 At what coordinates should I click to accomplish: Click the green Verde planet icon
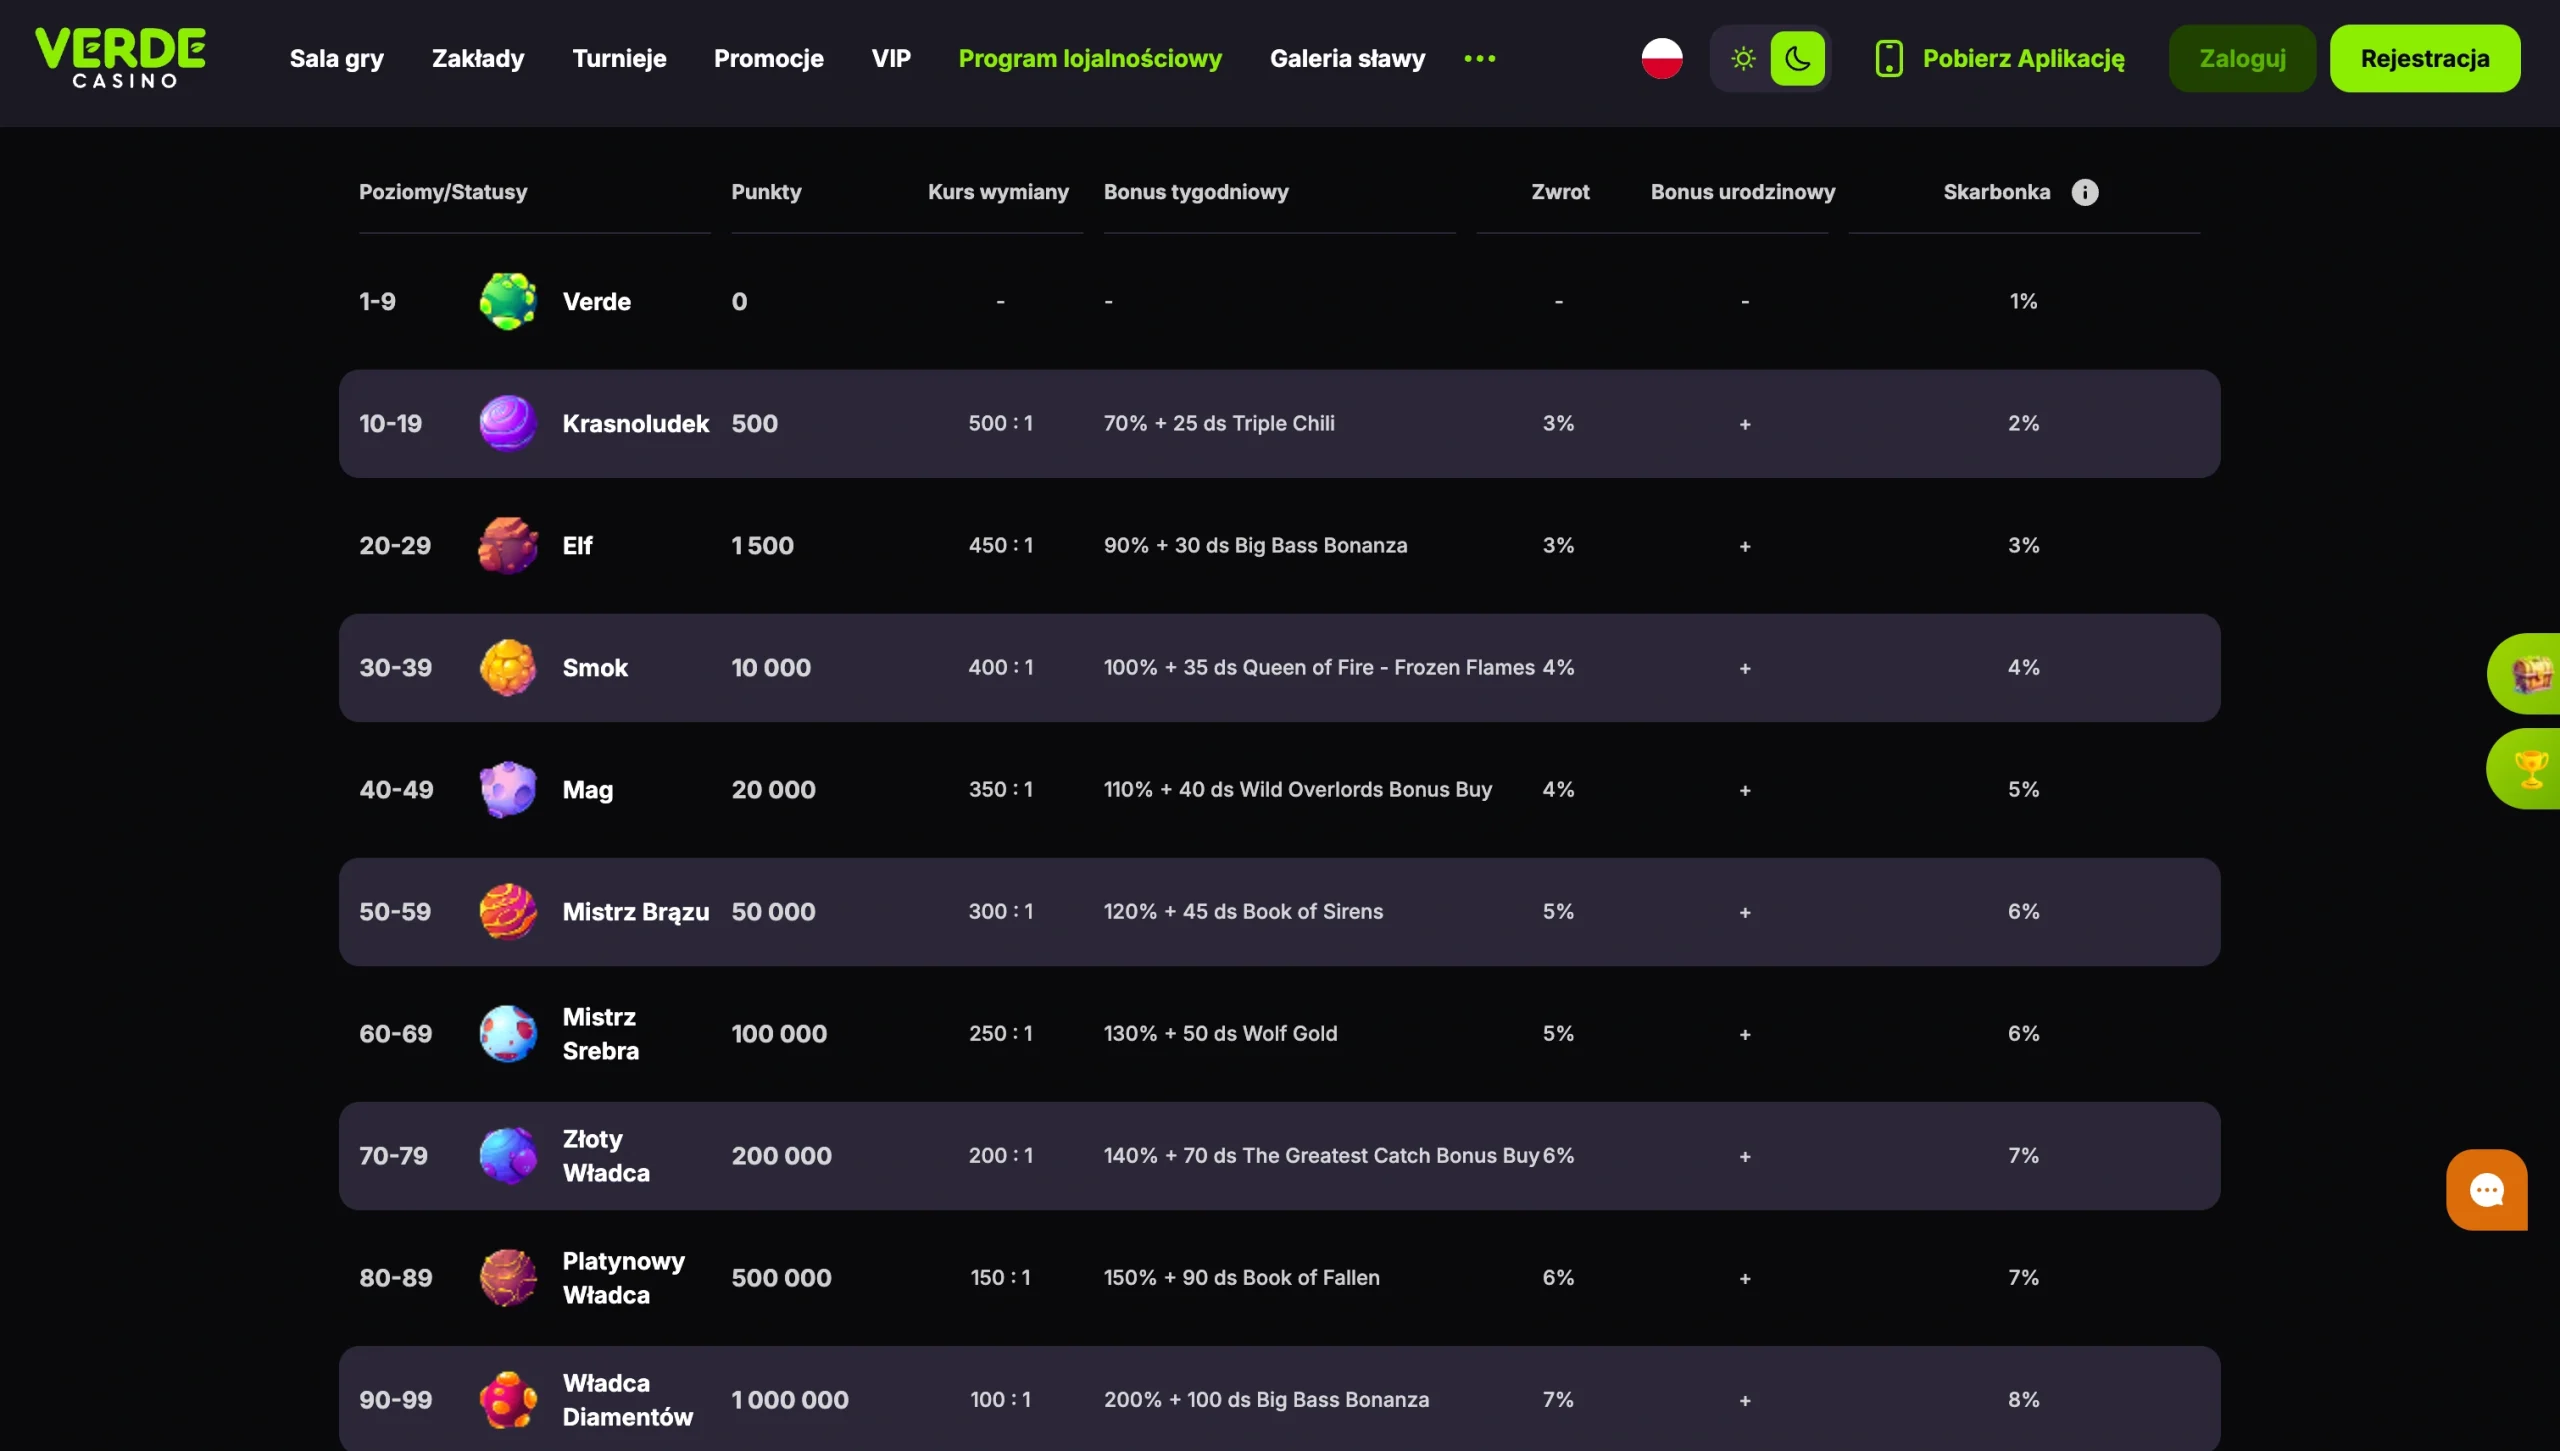click(508, 301)
